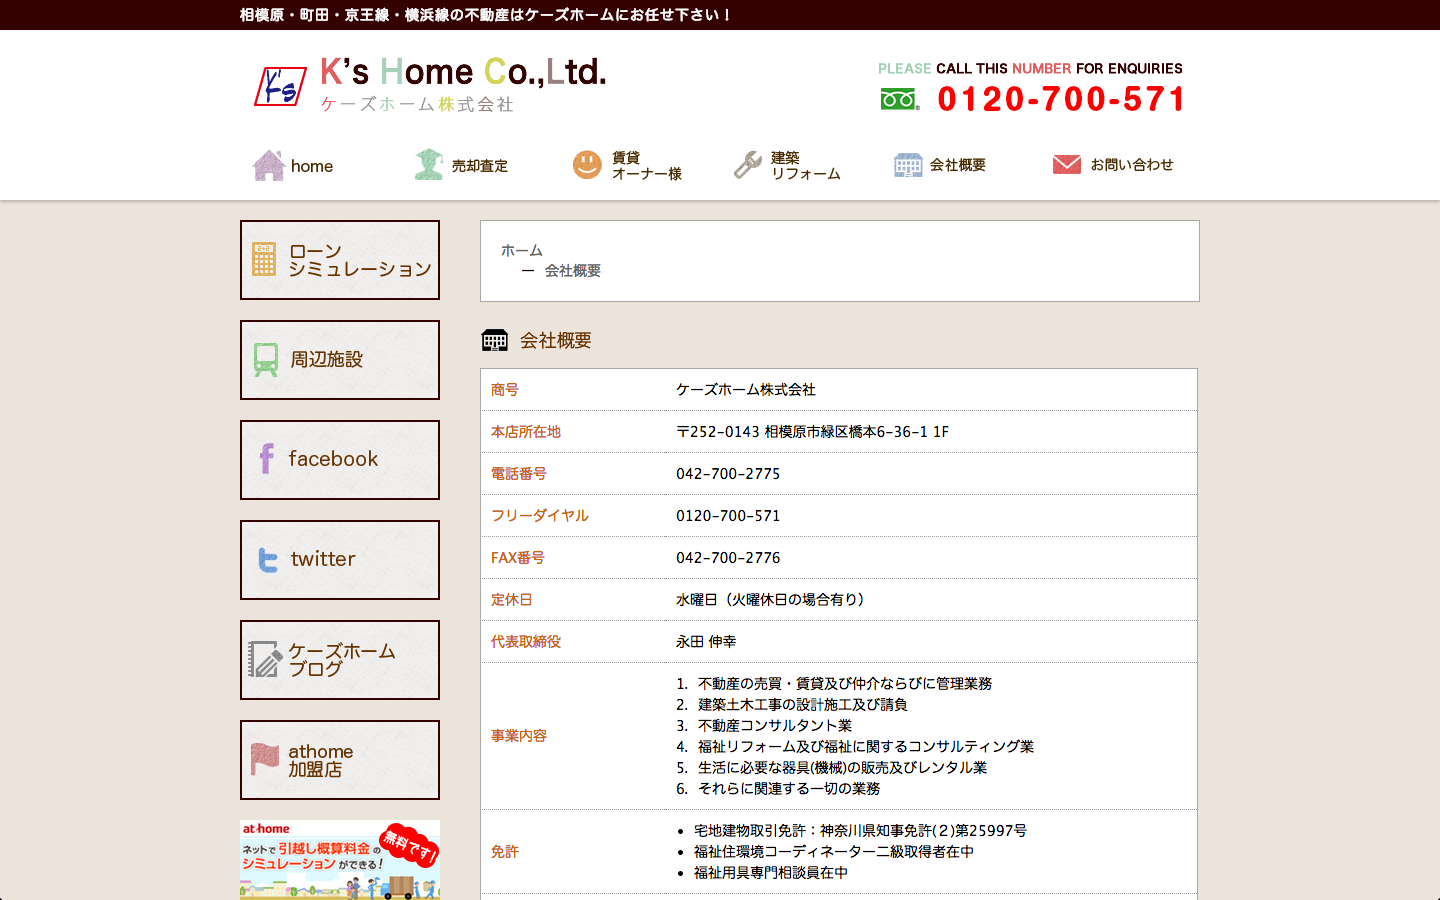Screen dimensions: 1440x900
Task: Click the envelope icon for お問い合わせ
Action: [1067, 164]
